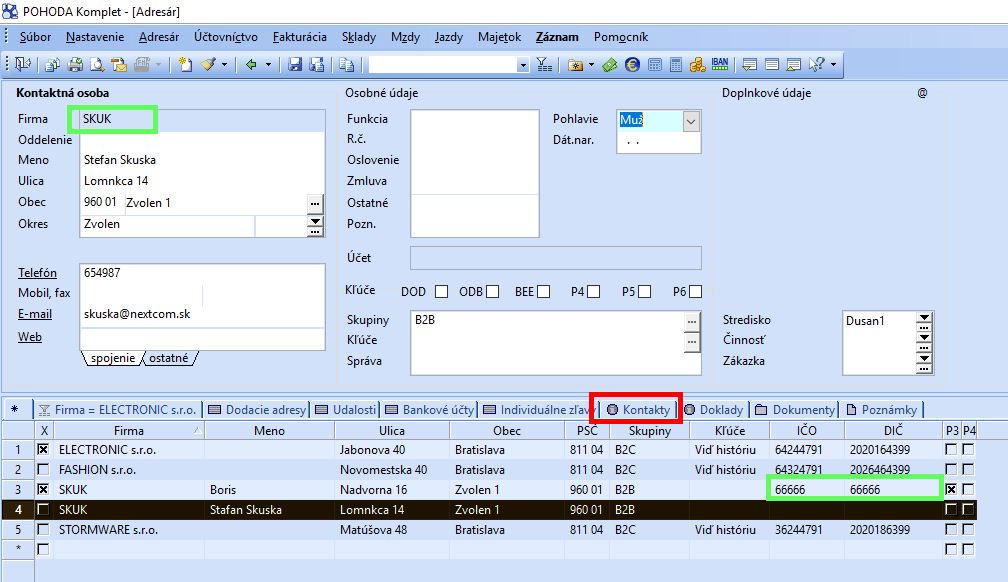Click the Telefón link label
Viewport: 1008px width, 582px height.
click(37, 273)
